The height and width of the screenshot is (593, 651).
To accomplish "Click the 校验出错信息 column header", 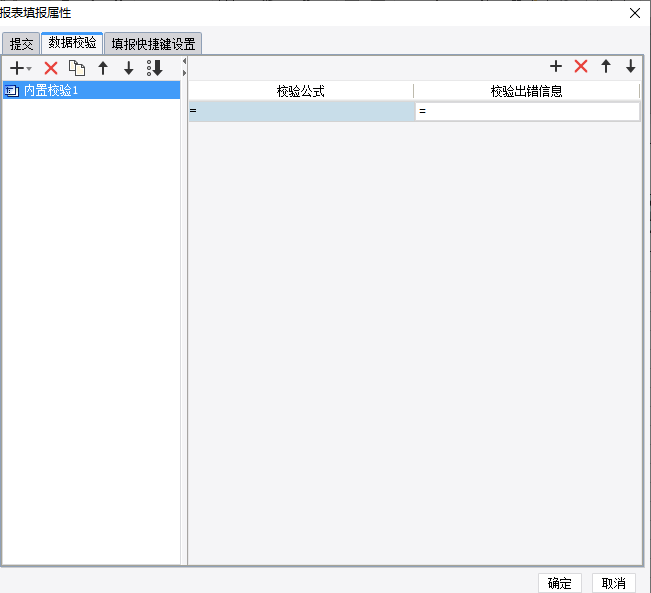I will [x=526, y=91].
